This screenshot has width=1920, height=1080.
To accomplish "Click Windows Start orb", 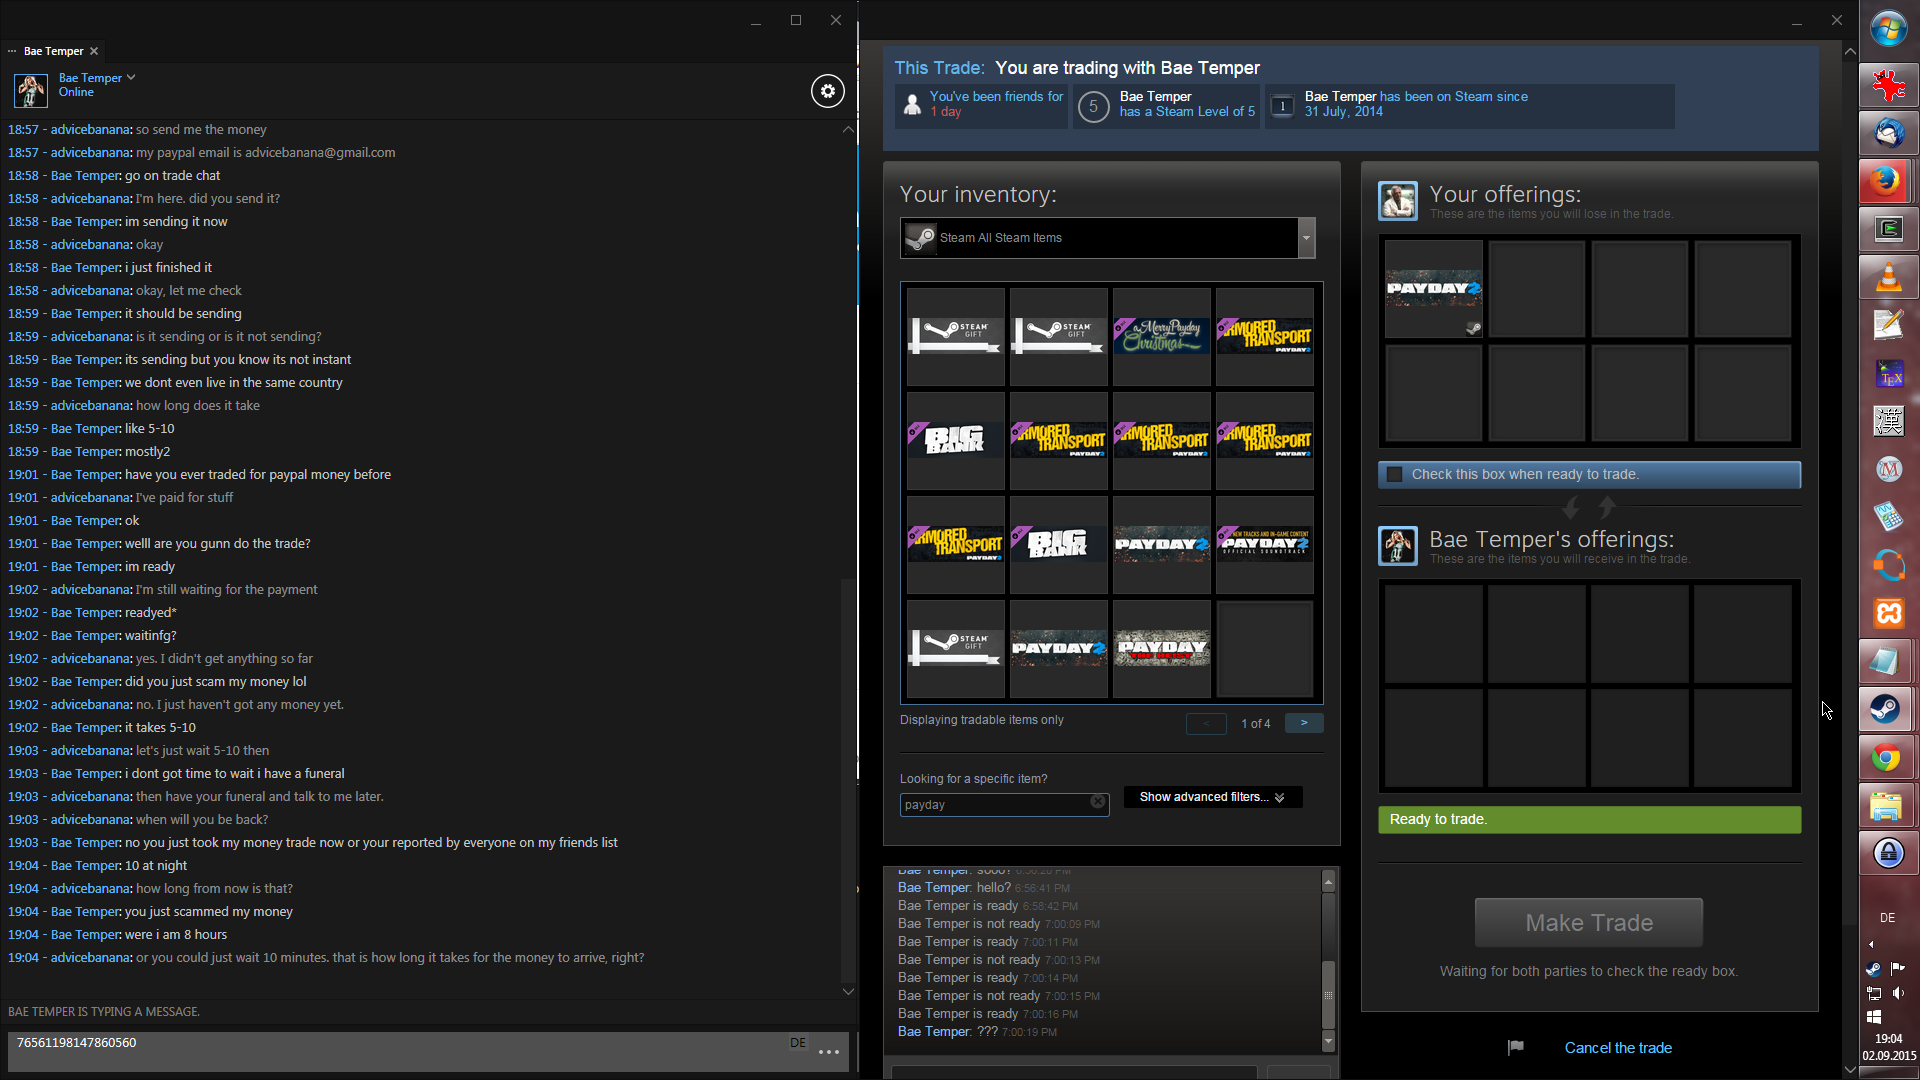I will [1888, 29].
